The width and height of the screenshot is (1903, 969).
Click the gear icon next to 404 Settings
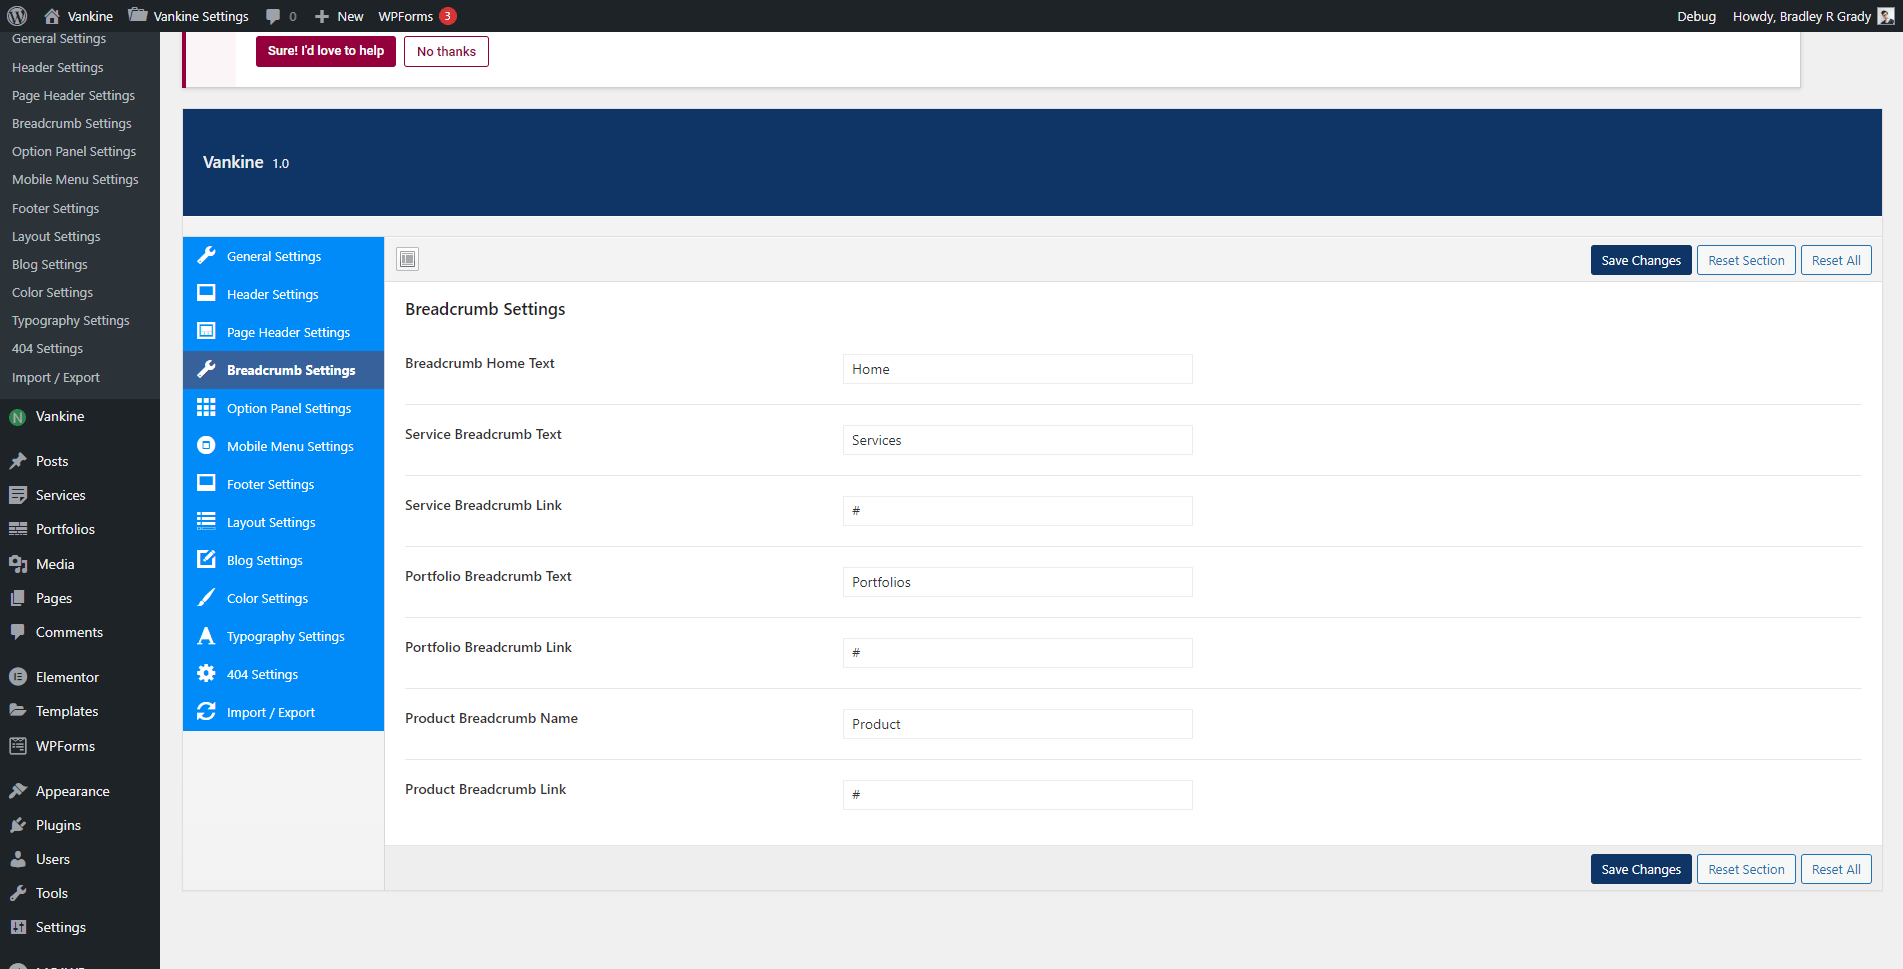pyautogui.click(x=207, y=674)
